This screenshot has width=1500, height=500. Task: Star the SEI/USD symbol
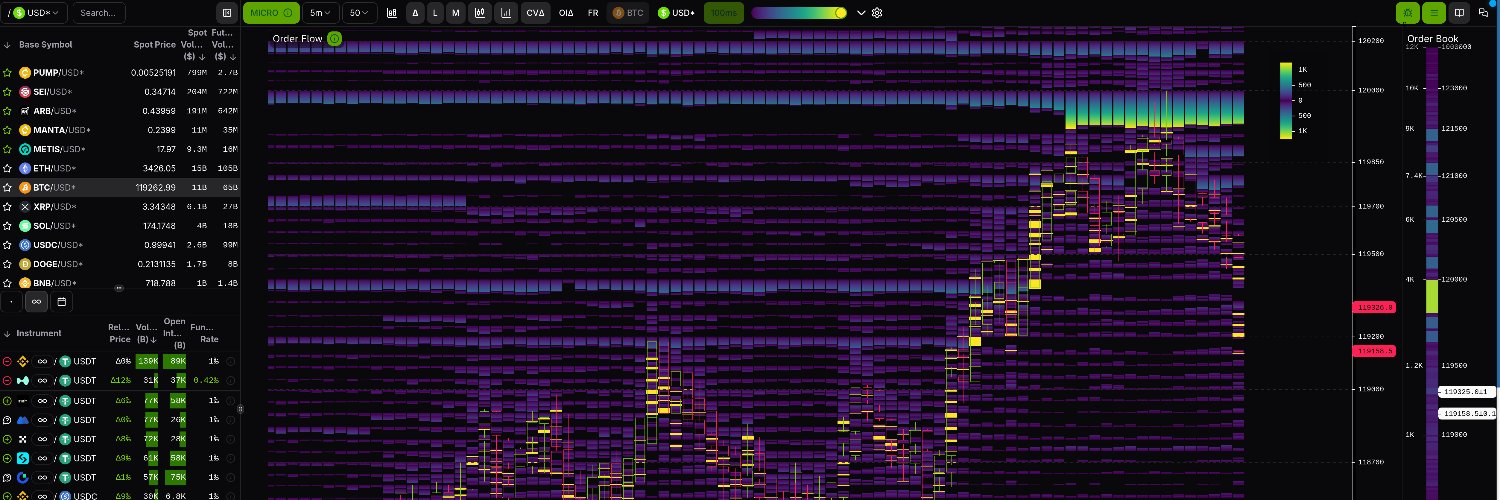[8, 92]
